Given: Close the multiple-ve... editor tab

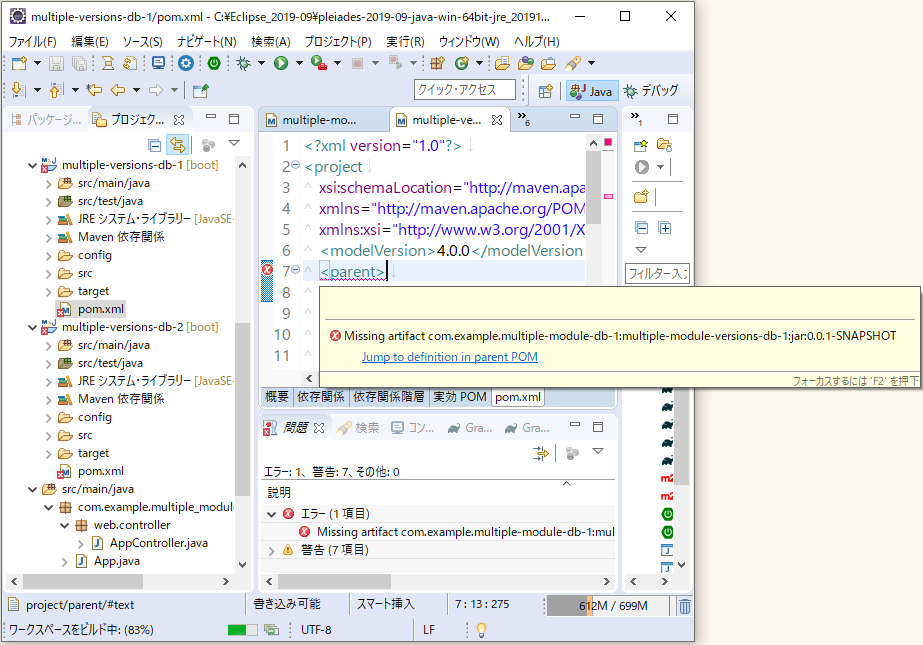Looking at the screenshot, I should pyautogui.click(x=497, y=120).
